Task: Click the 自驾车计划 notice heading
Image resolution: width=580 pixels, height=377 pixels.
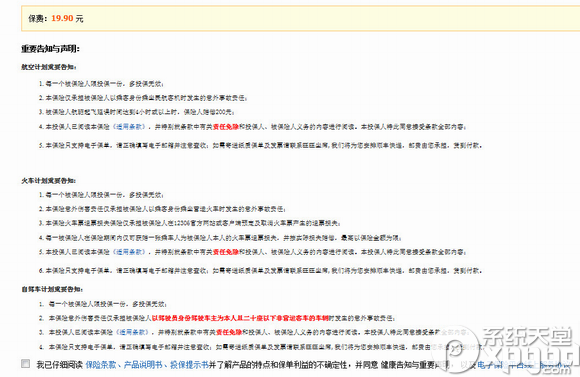Action: 52,289
